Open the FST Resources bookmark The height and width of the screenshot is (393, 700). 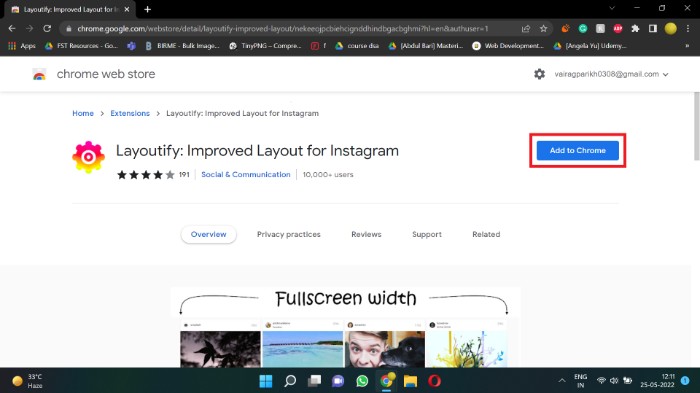tap(81, 46)
